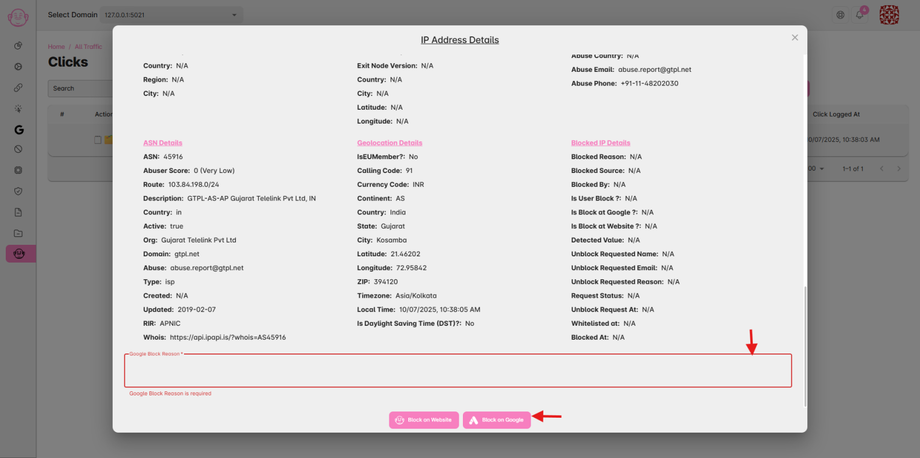This screenshot has height=458, width=920.
Task: Open the Google G sidebar icon
Action: (x=18, y=130)
